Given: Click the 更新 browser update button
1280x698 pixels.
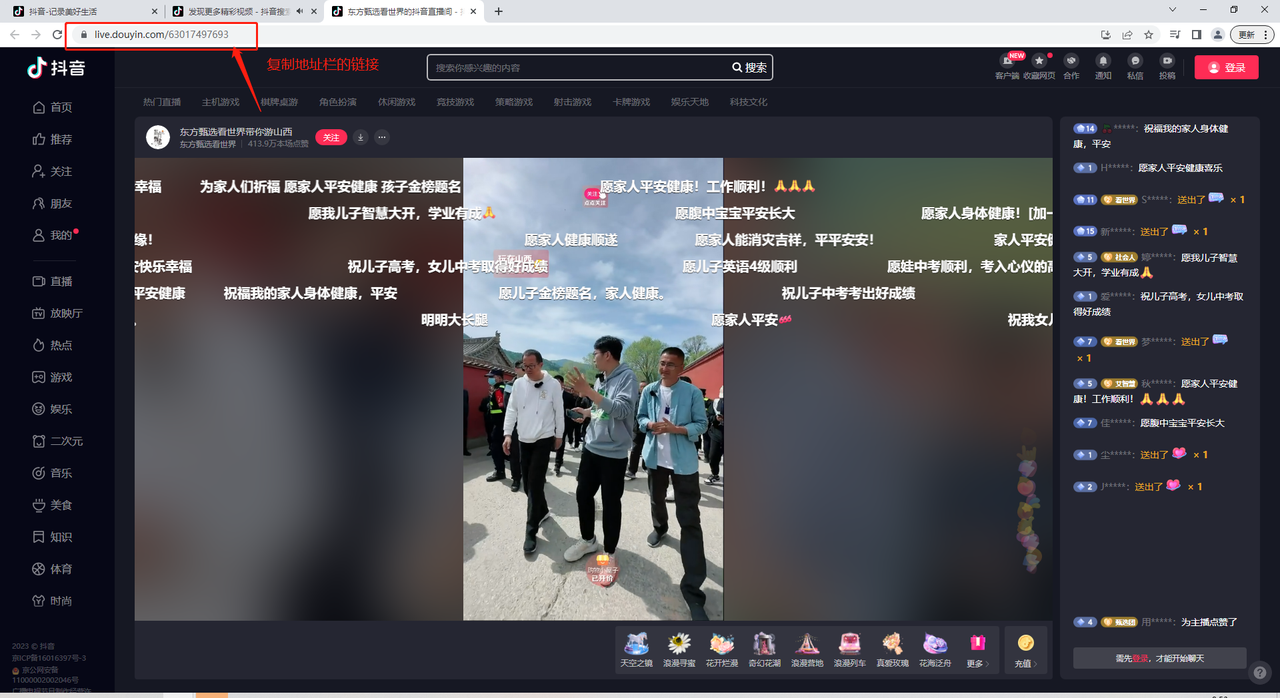Looking at the screenshot, I should click(x=1251, y=34).
